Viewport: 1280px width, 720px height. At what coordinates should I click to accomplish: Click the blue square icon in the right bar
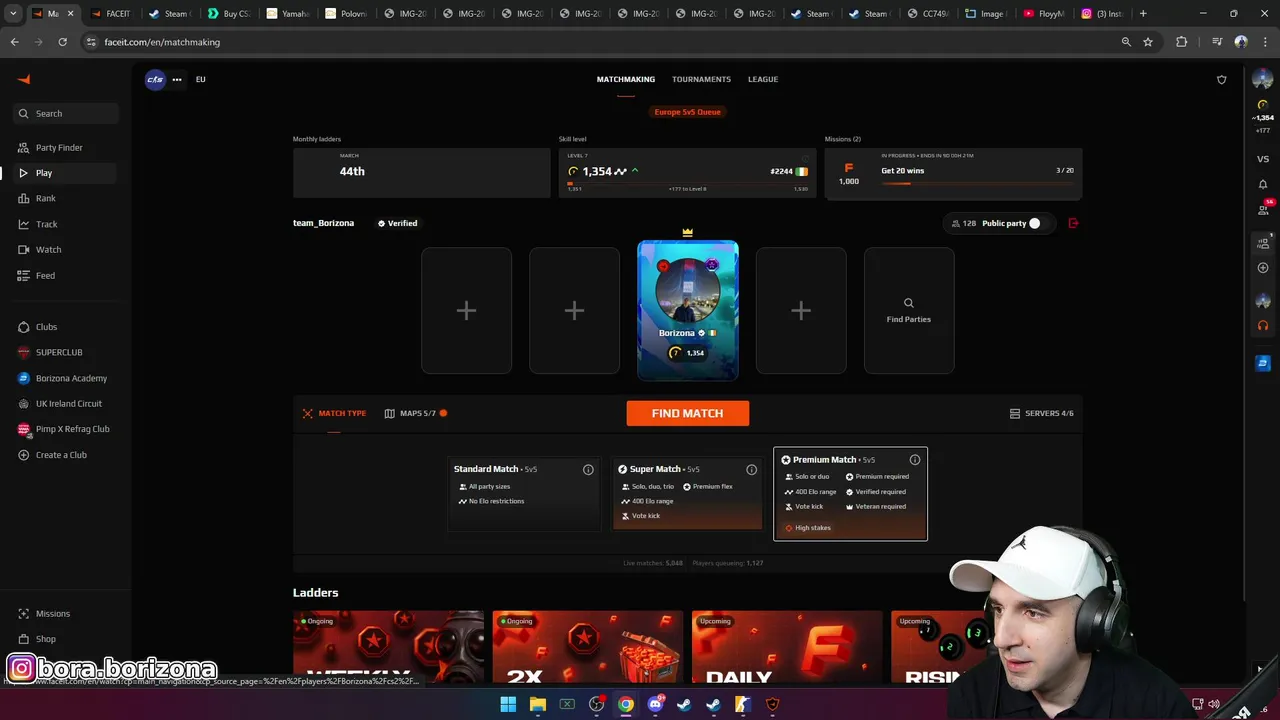(1263, 362)
